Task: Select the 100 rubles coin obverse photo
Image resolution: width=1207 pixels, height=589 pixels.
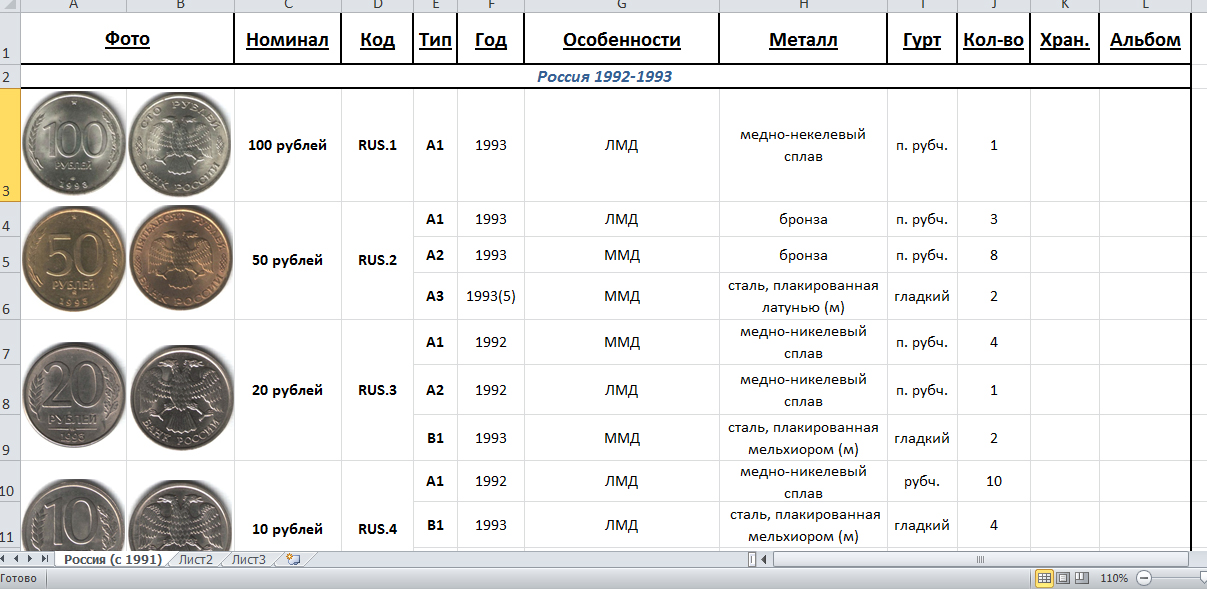Action: point(73,143)
